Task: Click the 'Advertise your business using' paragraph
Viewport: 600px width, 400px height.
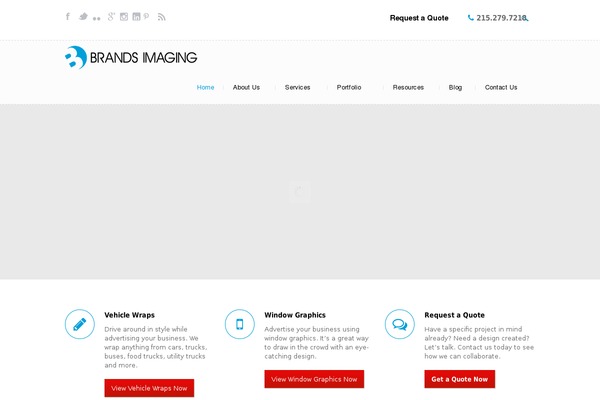Action: click(316, 343)
